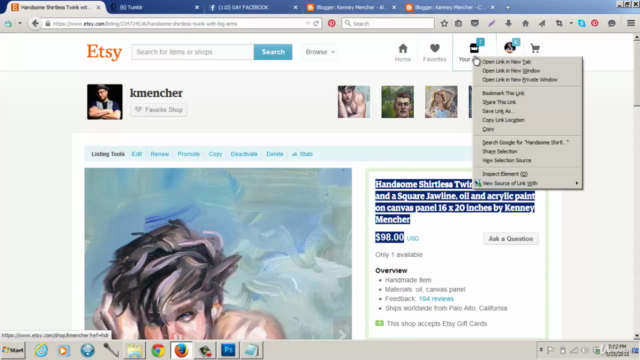Select Save Link As
This screenshot has width=640, height=360.
pyautogui.click(x=527, y=111)
